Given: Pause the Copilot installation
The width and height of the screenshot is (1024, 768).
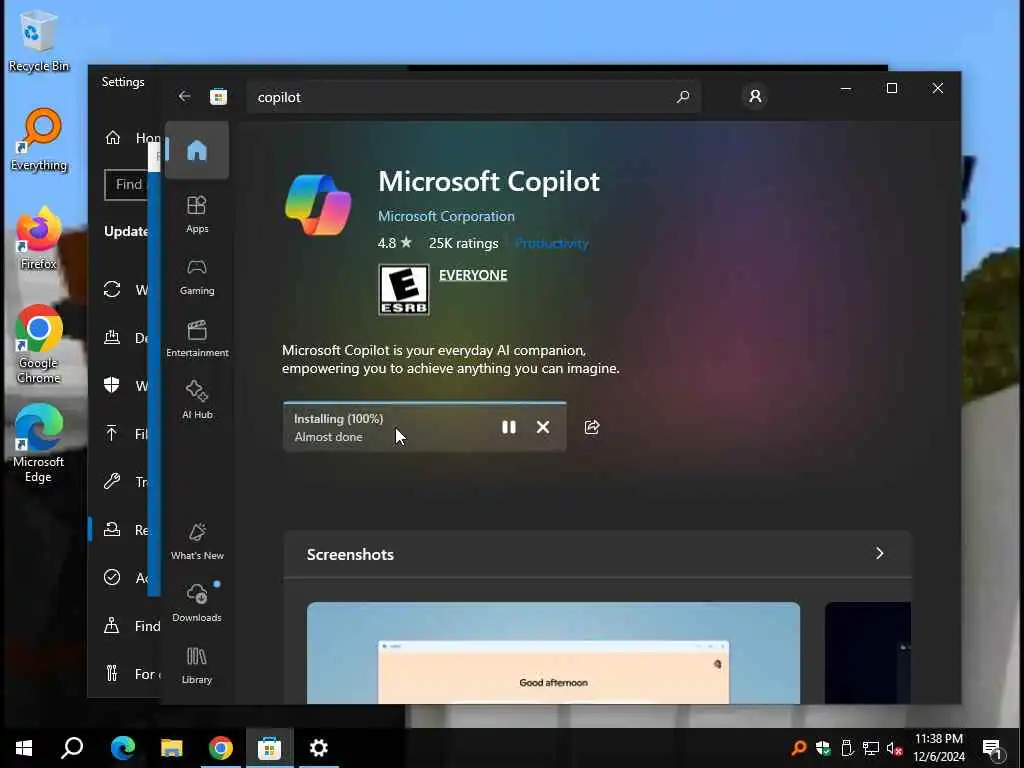Looking at the screenshot, I should (509, 427).
